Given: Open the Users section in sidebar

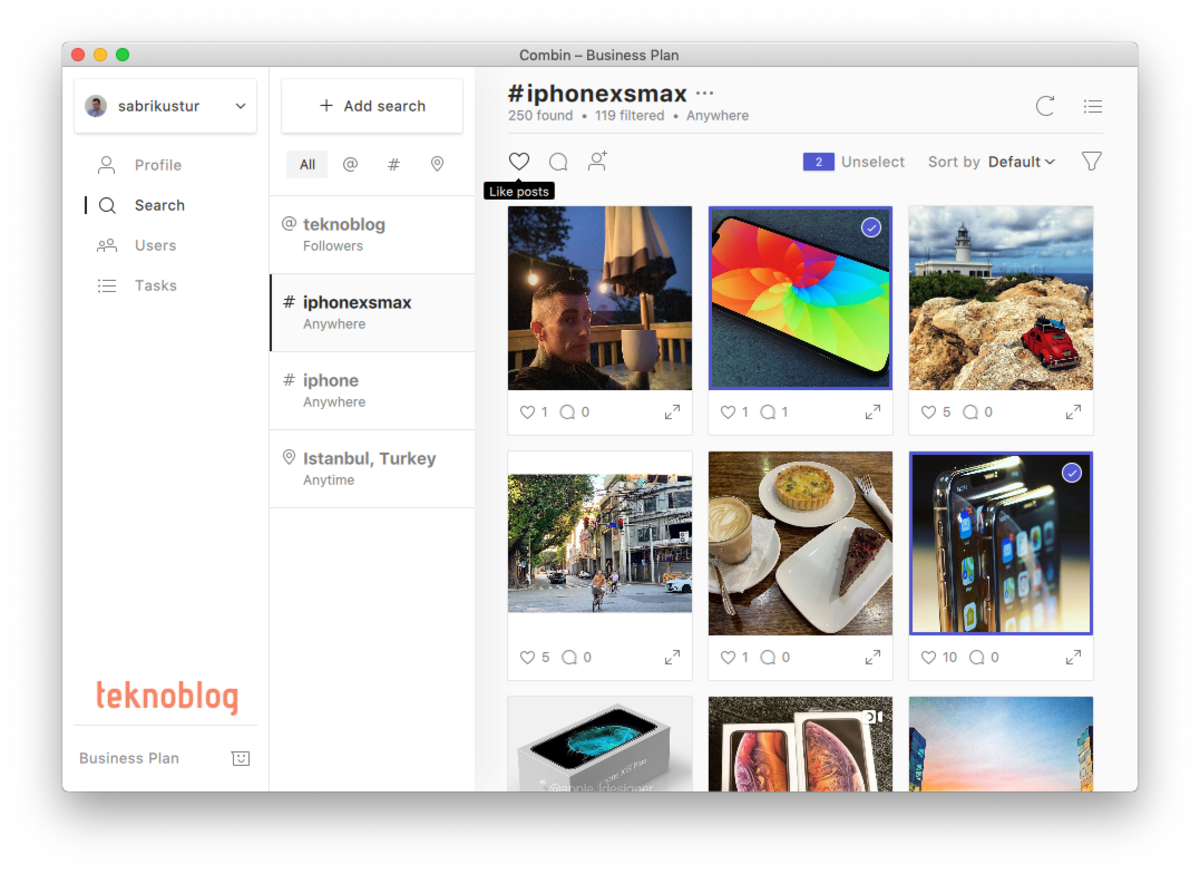Looking at the screenshot, I should (155, 246).
